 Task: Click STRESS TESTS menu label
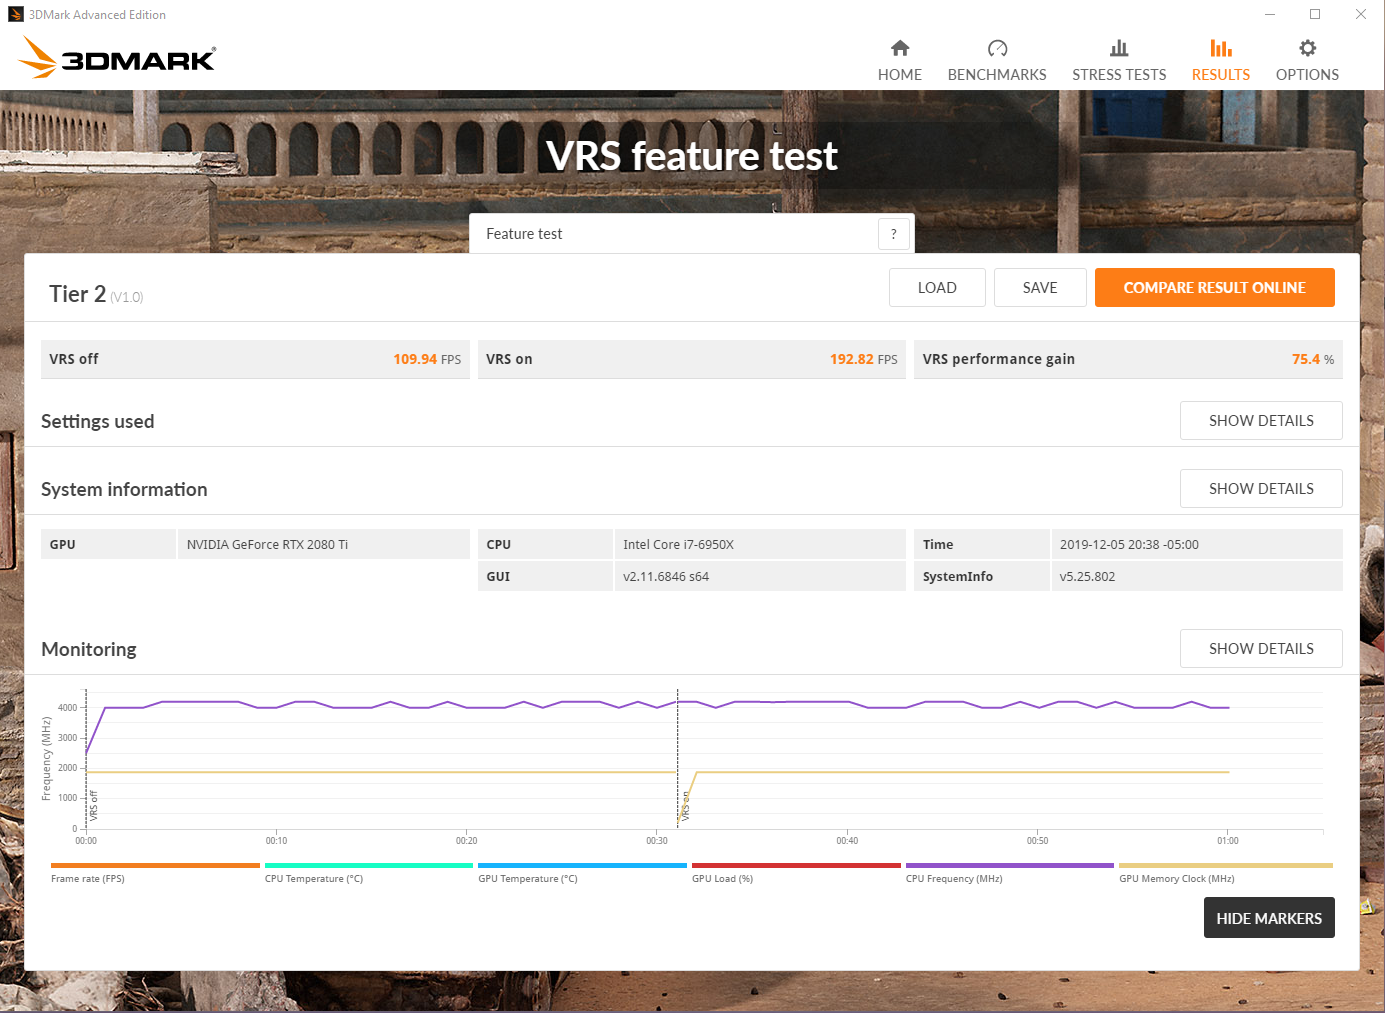click(x=1119, y=75)
